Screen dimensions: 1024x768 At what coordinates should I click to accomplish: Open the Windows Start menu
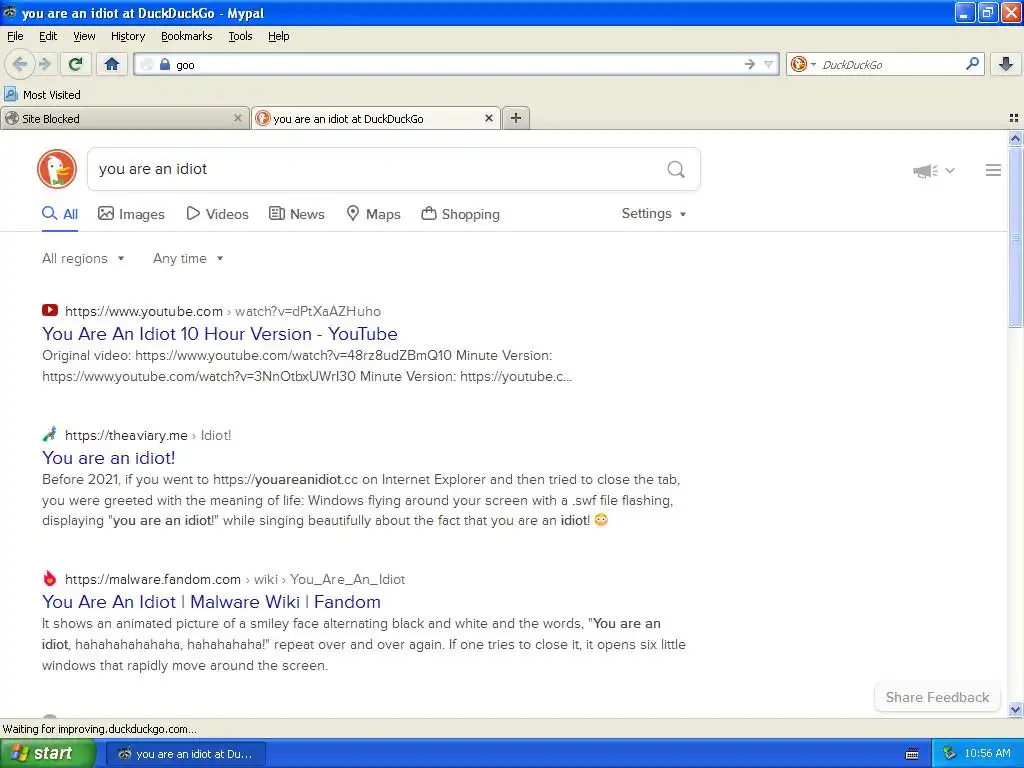point(46,754)
